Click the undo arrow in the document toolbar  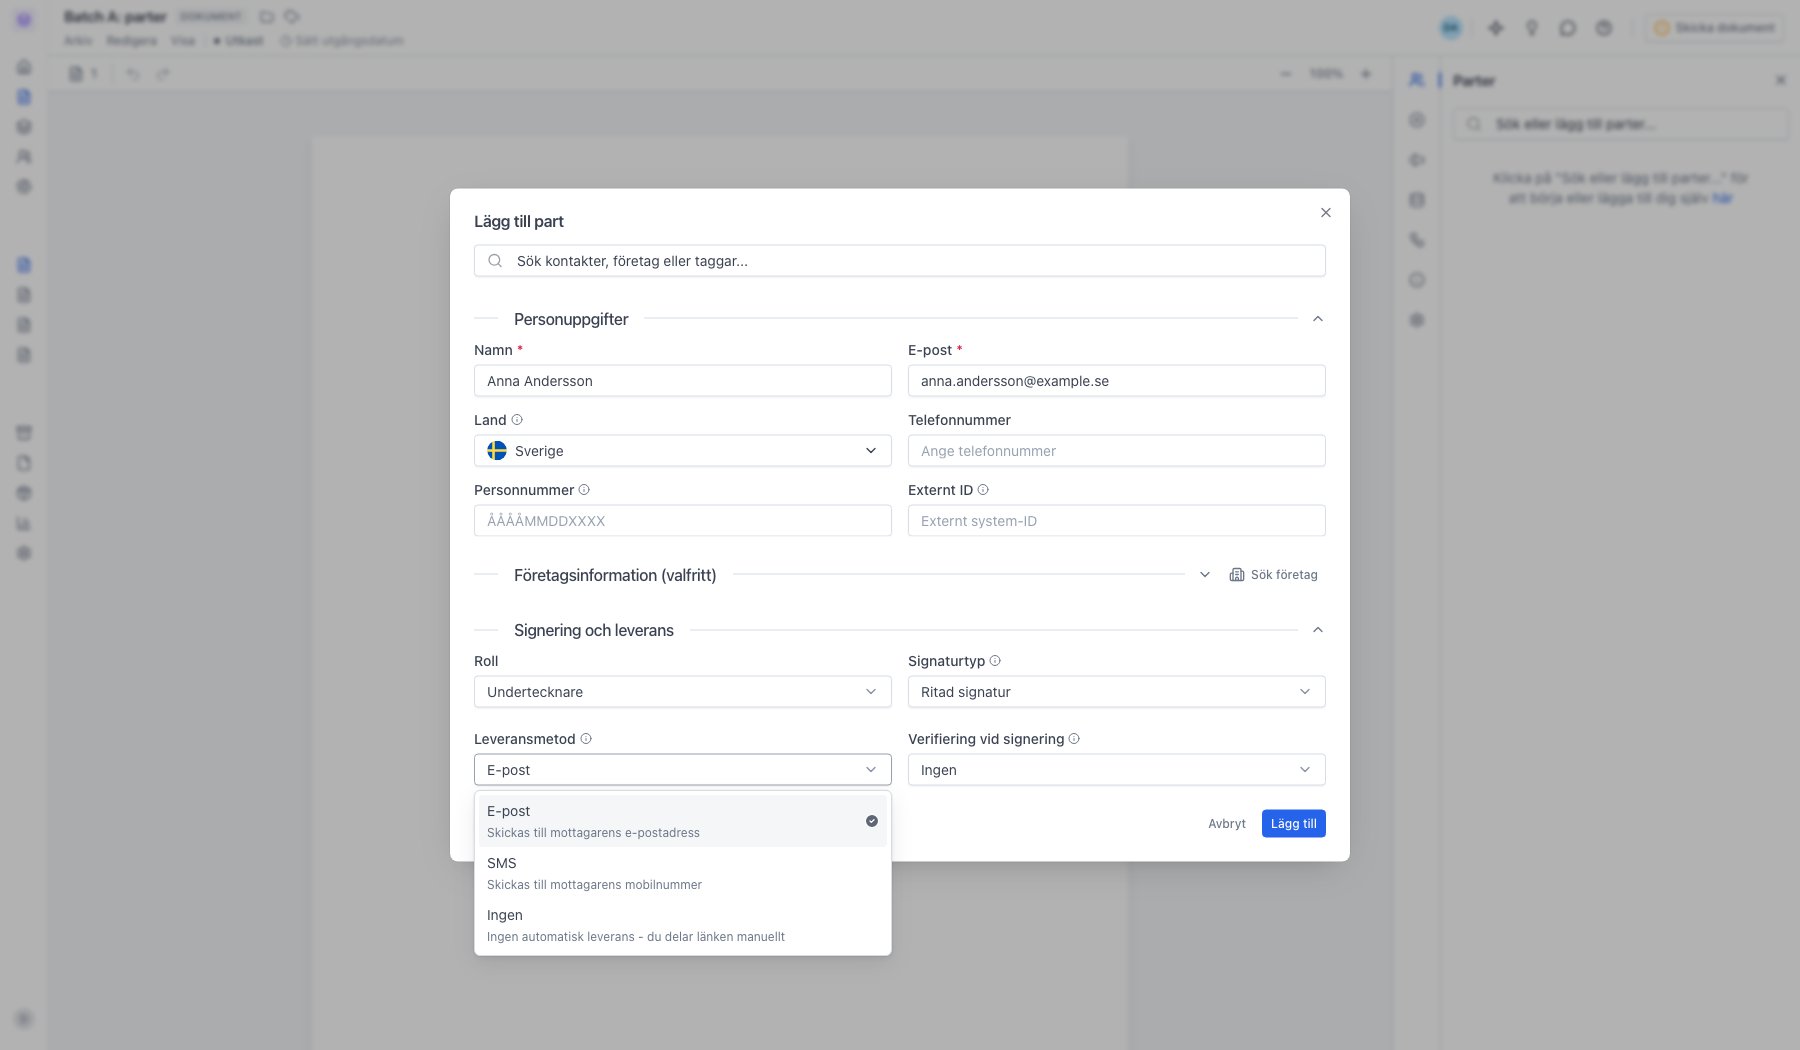point(133,74)
